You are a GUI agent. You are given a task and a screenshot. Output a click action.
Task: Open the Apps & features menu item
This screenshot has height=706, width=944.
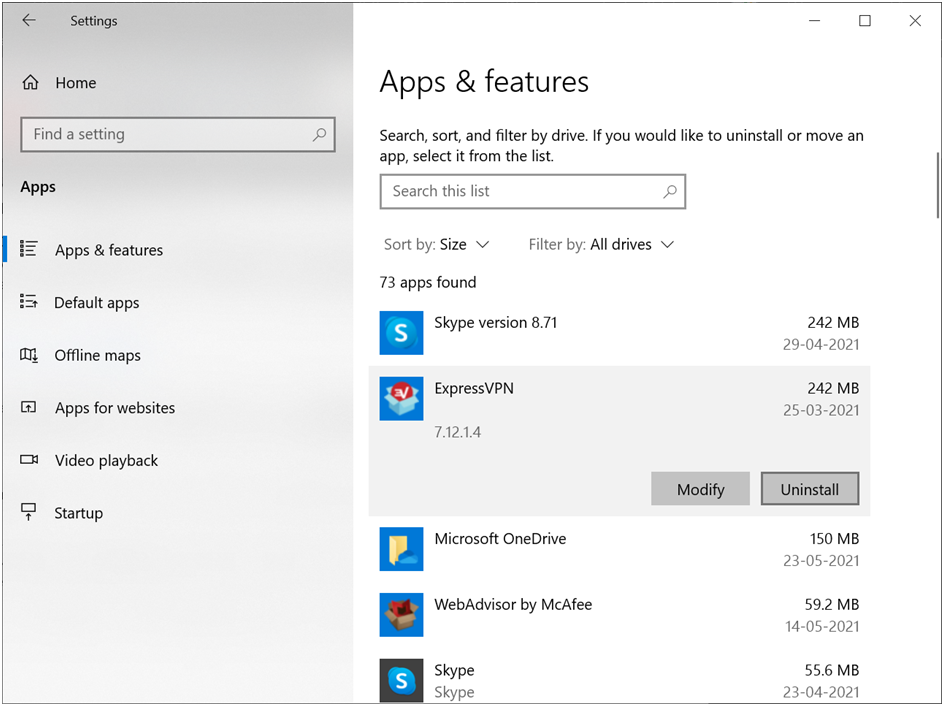[x=109, y=250]
